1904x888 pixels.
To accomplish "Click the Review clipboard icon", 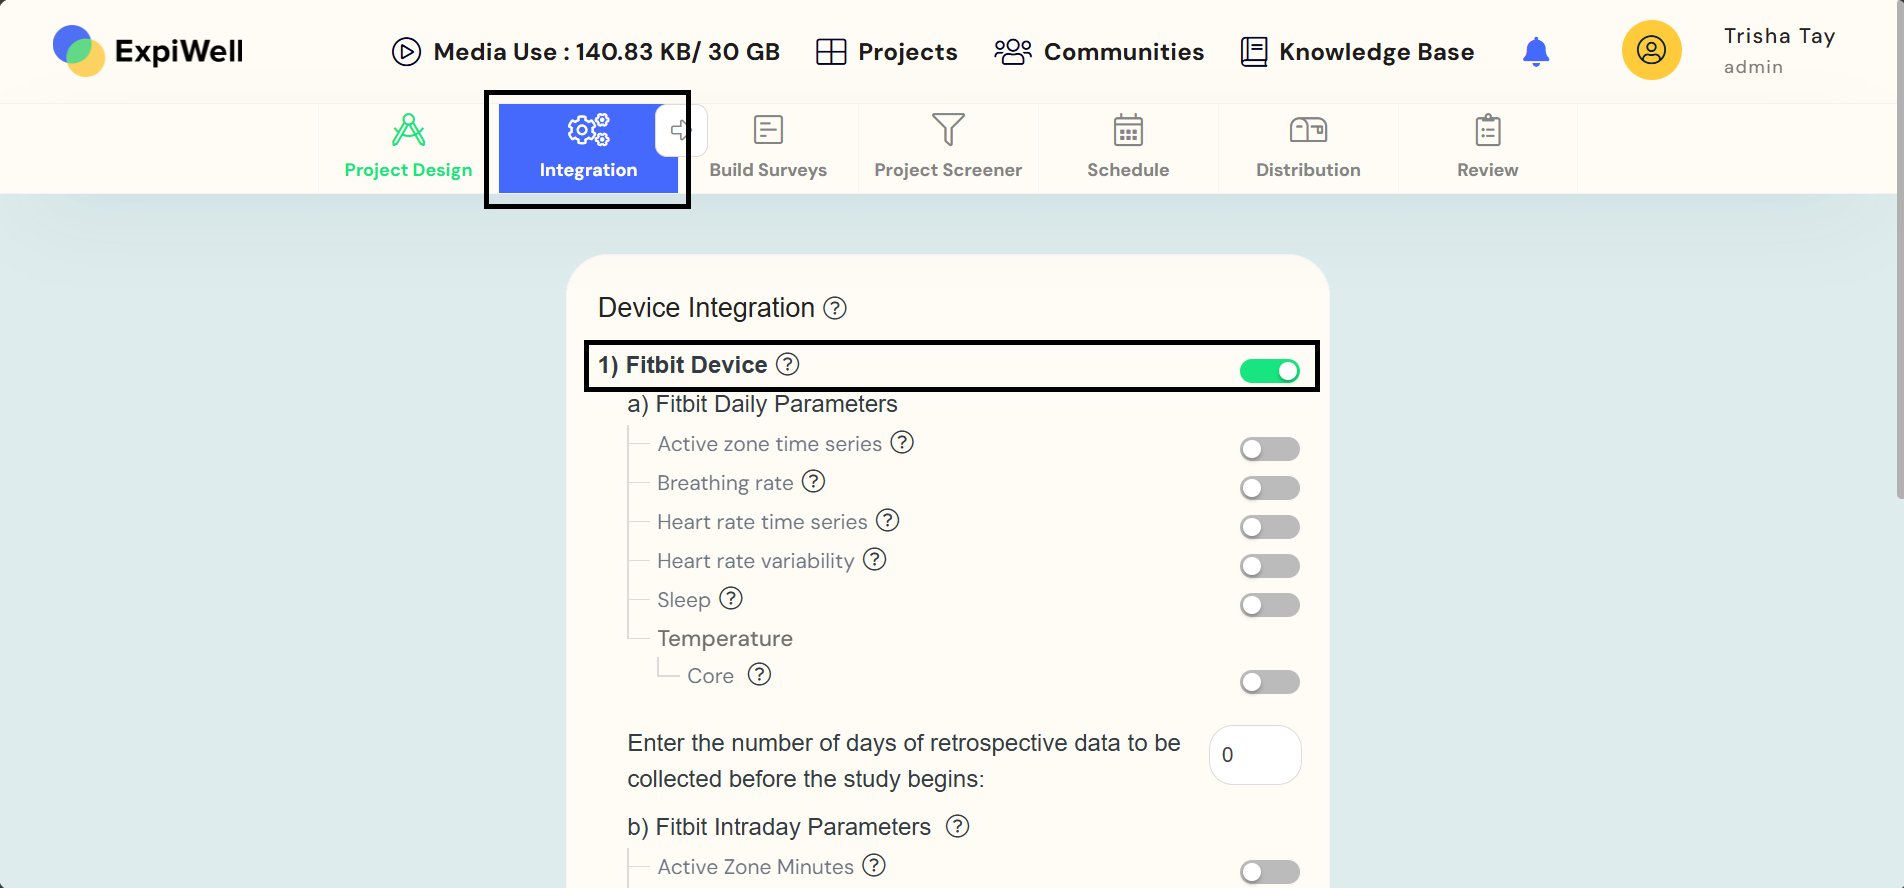I will tap(1488, 130).
